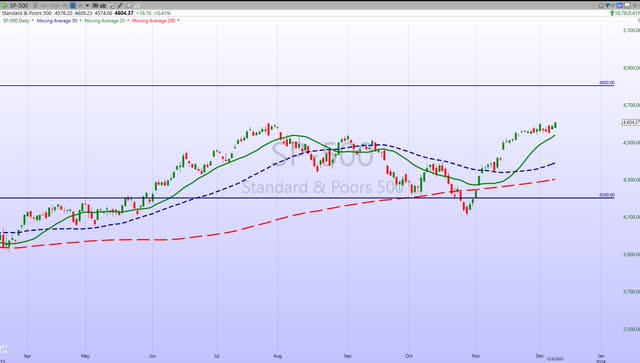The width and height of the screenshot is (640, 363).
Task: Click the Aug label on date axis
Action: (x=278, y=356)
